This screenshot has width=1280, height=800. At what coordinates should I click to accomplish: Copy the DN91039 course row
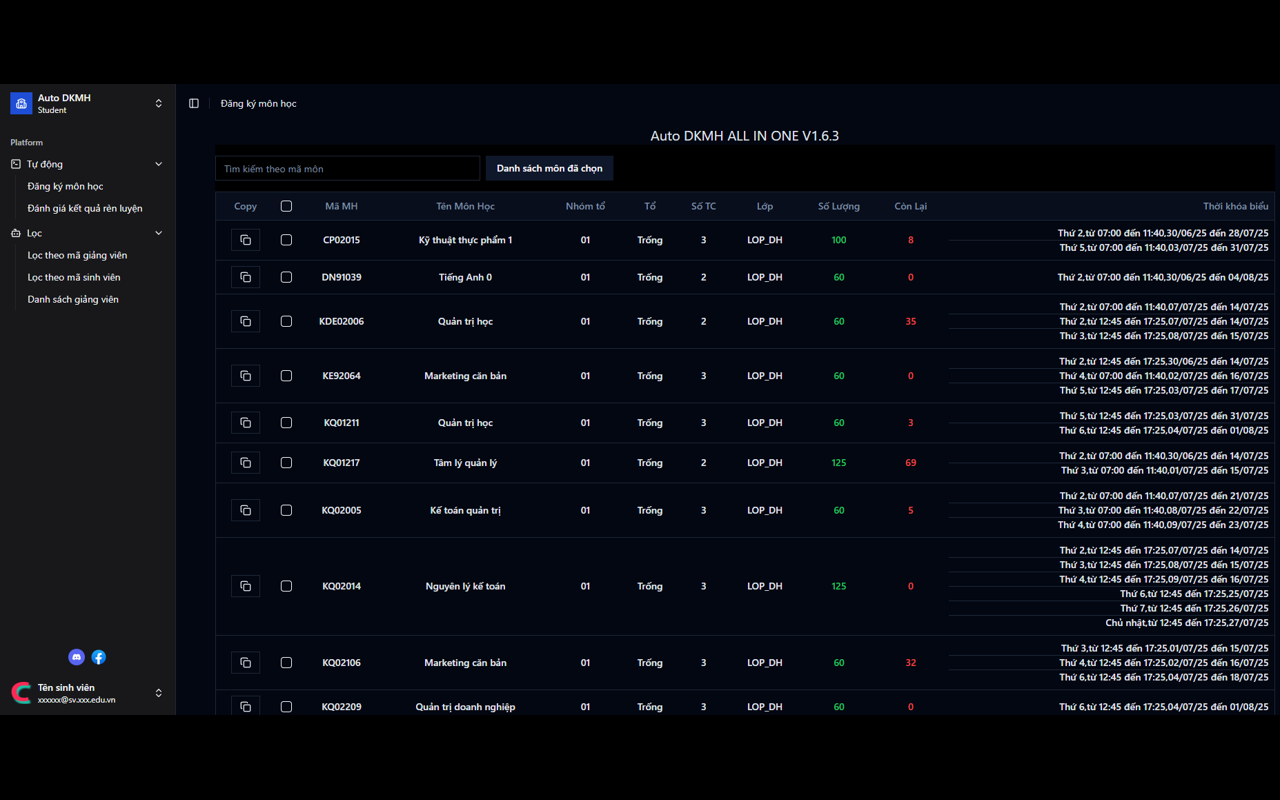tap(245, 277)
